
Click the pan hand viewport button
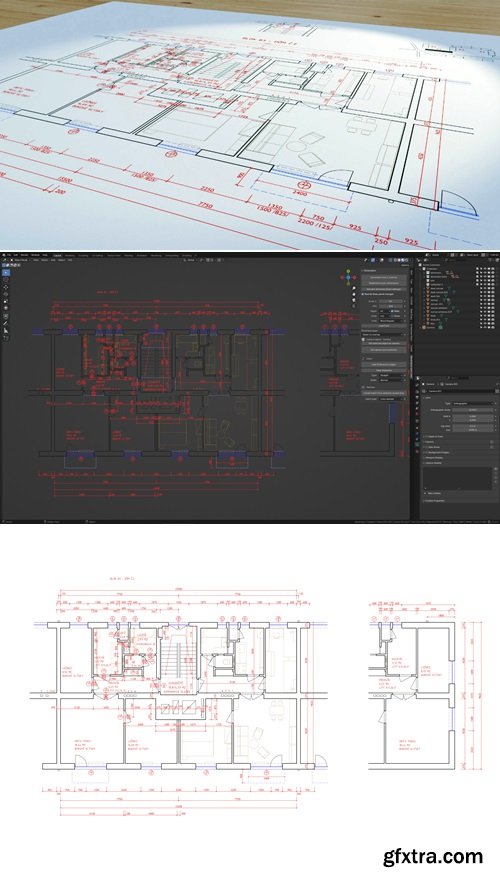[x=354, y=294]
